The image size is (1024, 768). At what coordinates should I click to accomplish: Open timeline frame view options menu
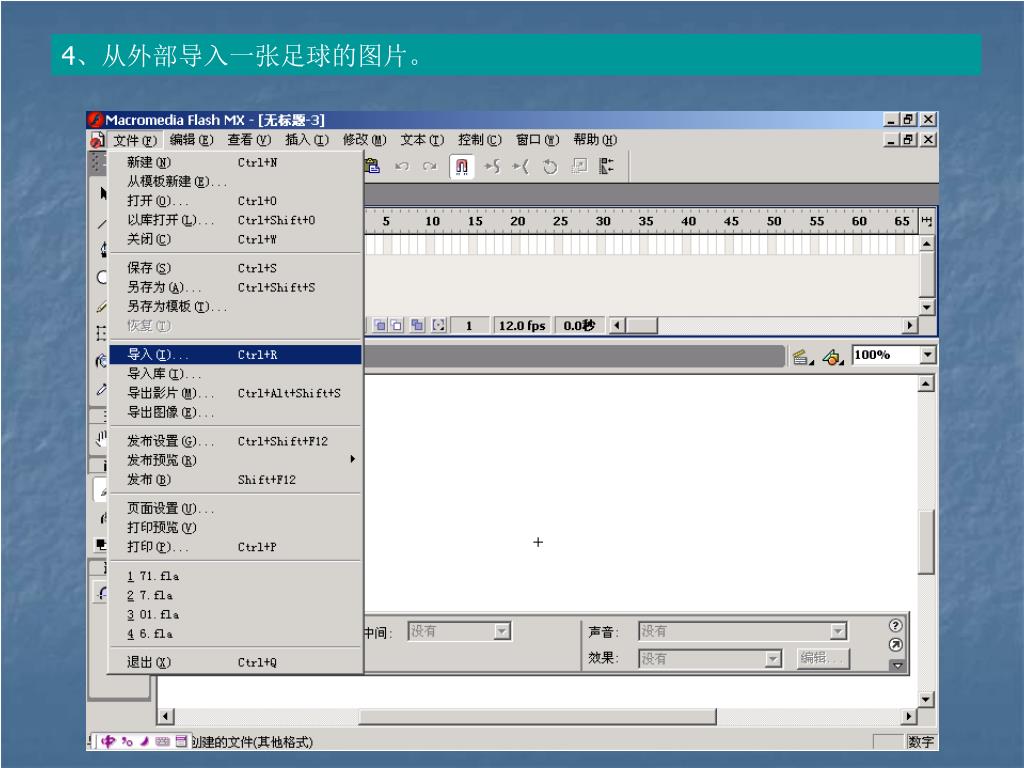coord(926,221)
